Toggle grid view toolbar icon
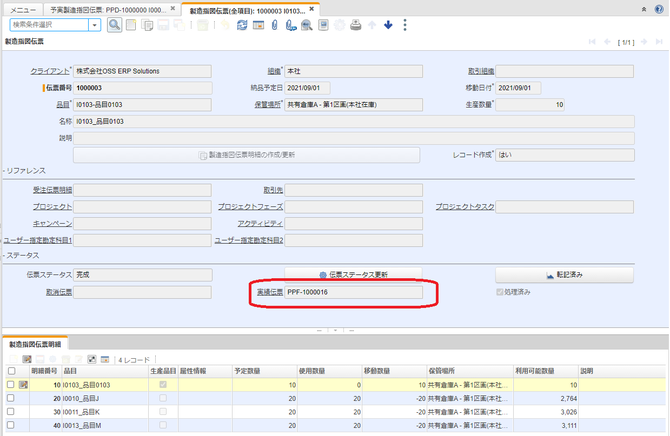The height and width of the screenshot is (436, 670). point(258,25)
